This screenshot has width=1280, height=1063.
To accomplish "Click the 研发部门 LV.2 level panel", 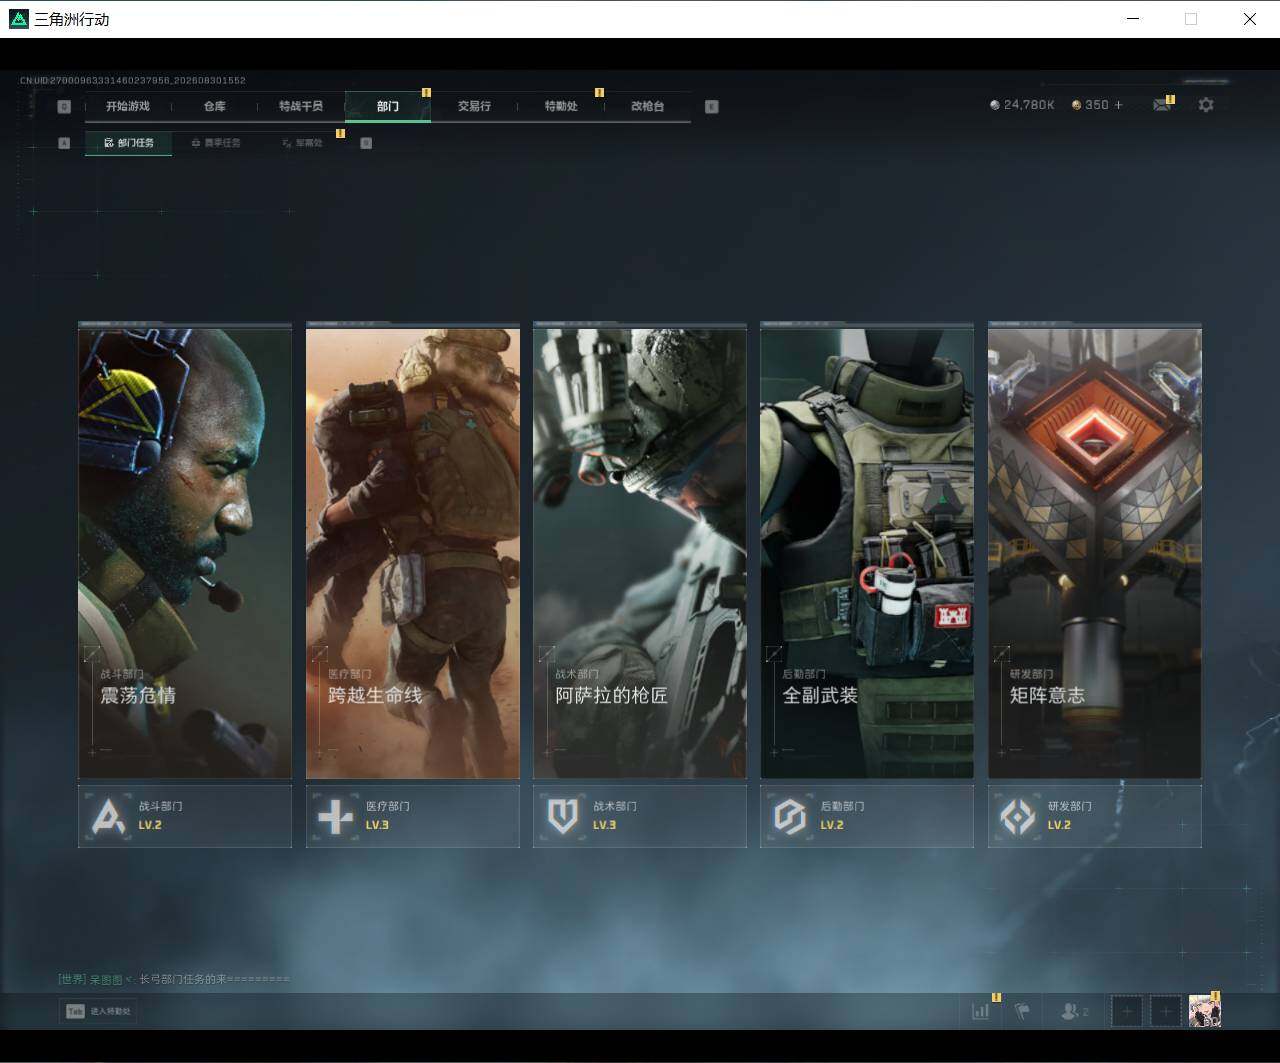I will [x=1095, y=816].
